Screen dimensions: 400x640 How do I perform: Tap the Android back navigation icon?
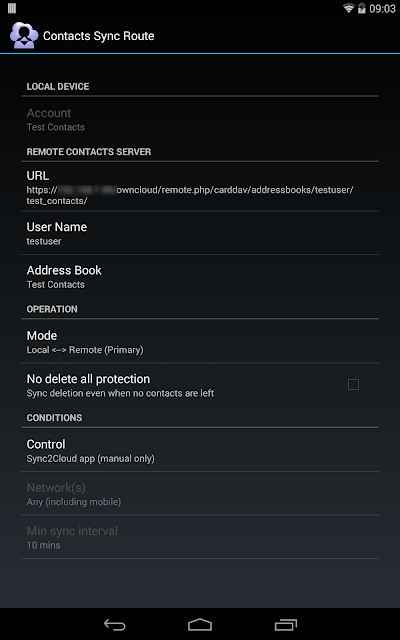tap(114, 624)
